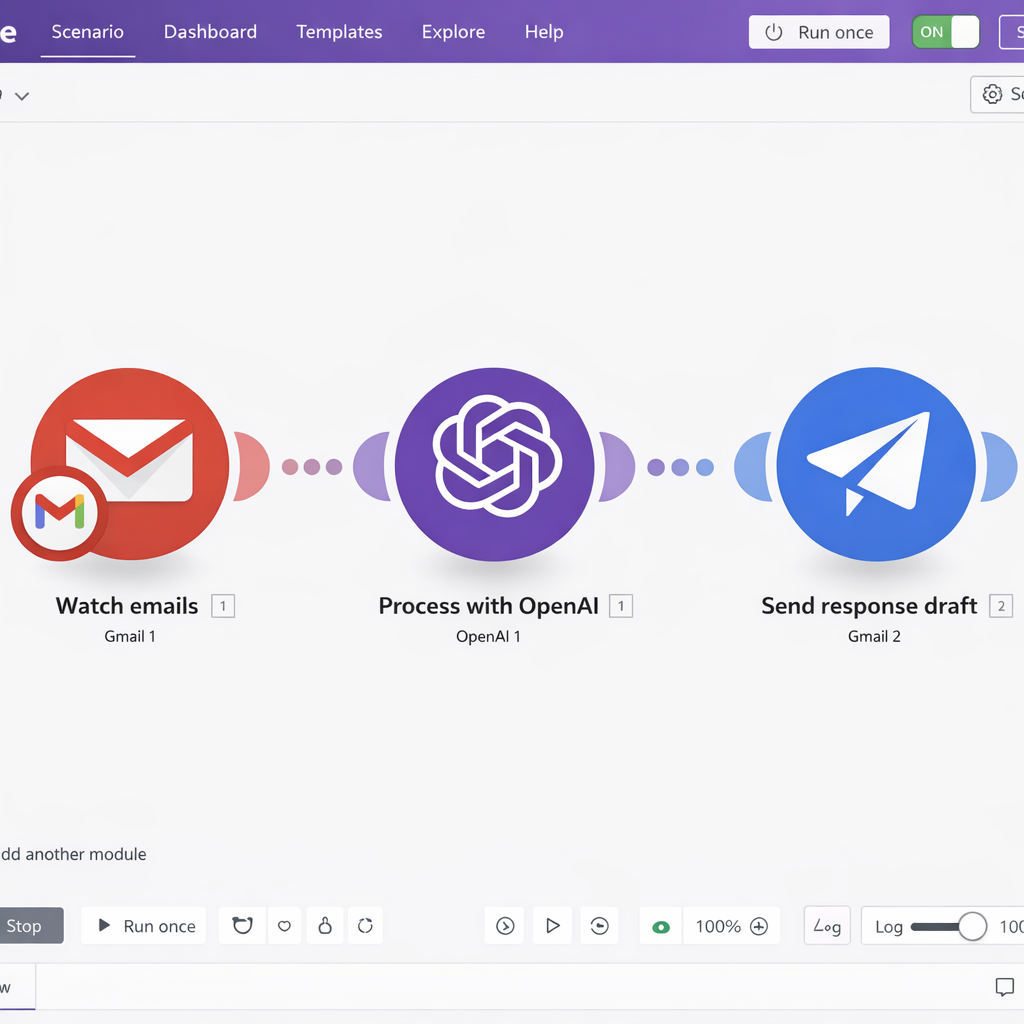Open the settings gear button at top right
This screenshot has height=1024, width=1024.
click(x=993, y=94)
